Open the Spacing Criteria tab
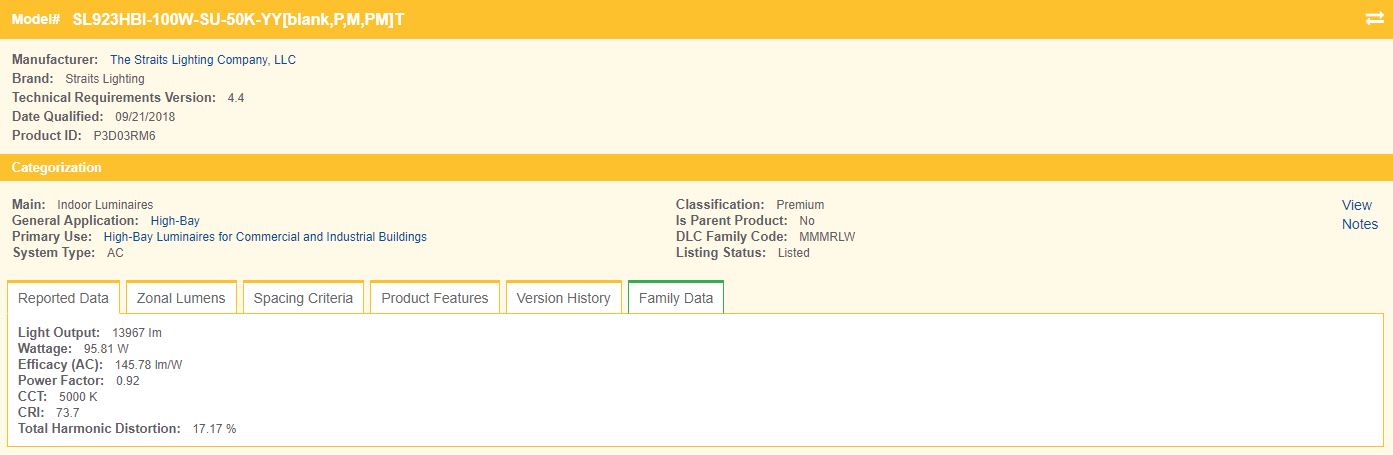The height and width of the screenshot is (455, 1393). pyautogui.click(x=303, y=298)
